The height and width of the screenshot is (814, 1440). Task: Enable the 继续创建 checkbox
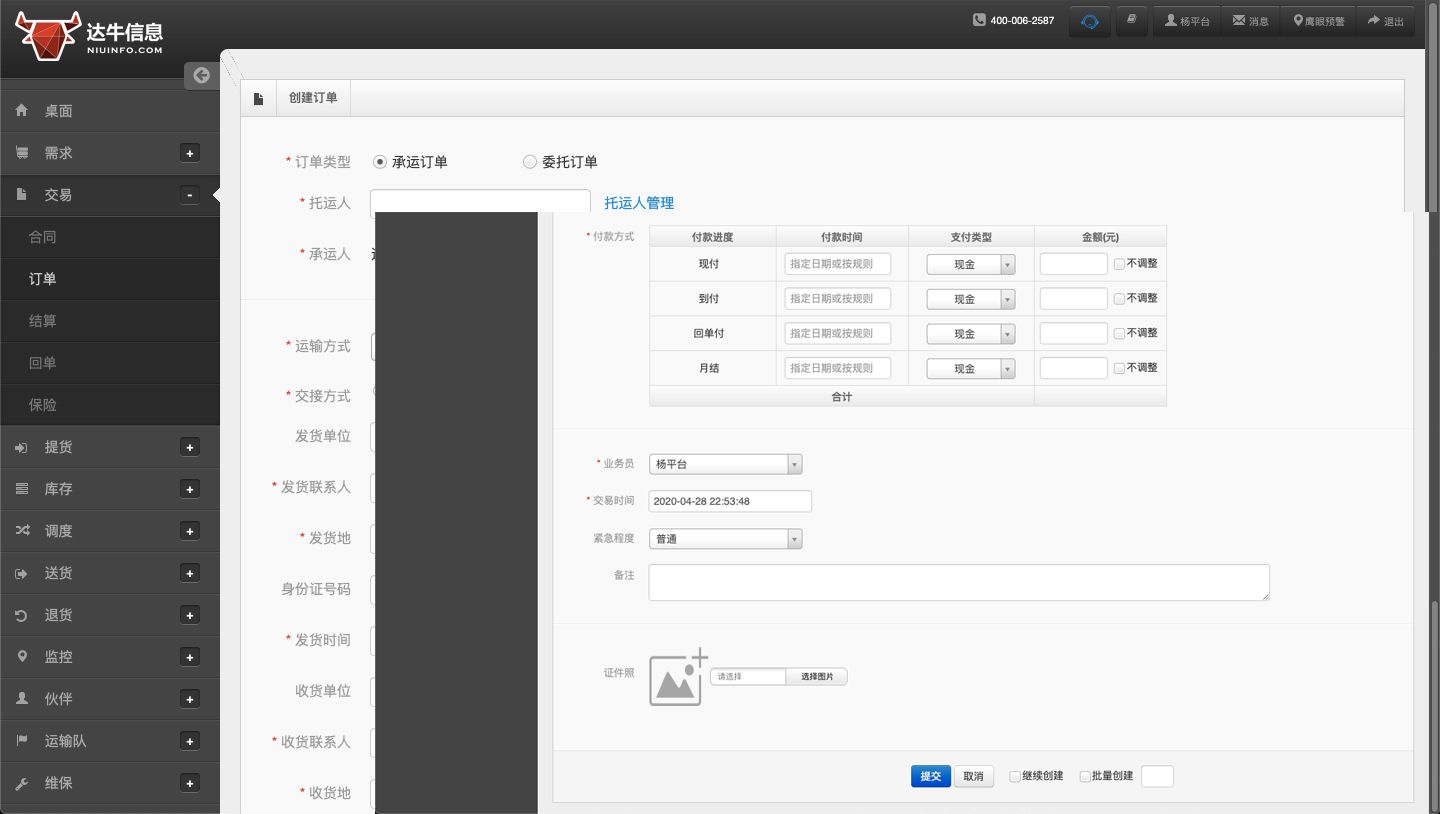point(1015,777)
